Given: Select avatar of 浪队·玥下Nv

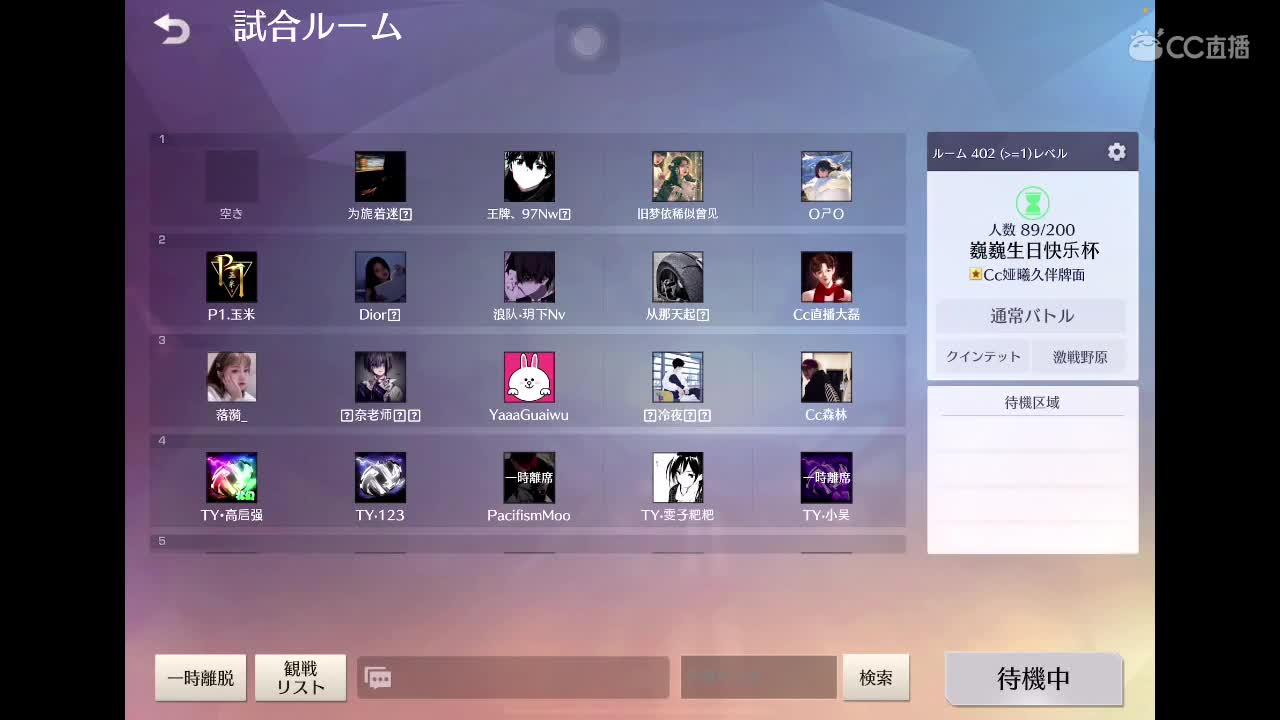Looking at the screenshot, I should click(x=529, y=277).
